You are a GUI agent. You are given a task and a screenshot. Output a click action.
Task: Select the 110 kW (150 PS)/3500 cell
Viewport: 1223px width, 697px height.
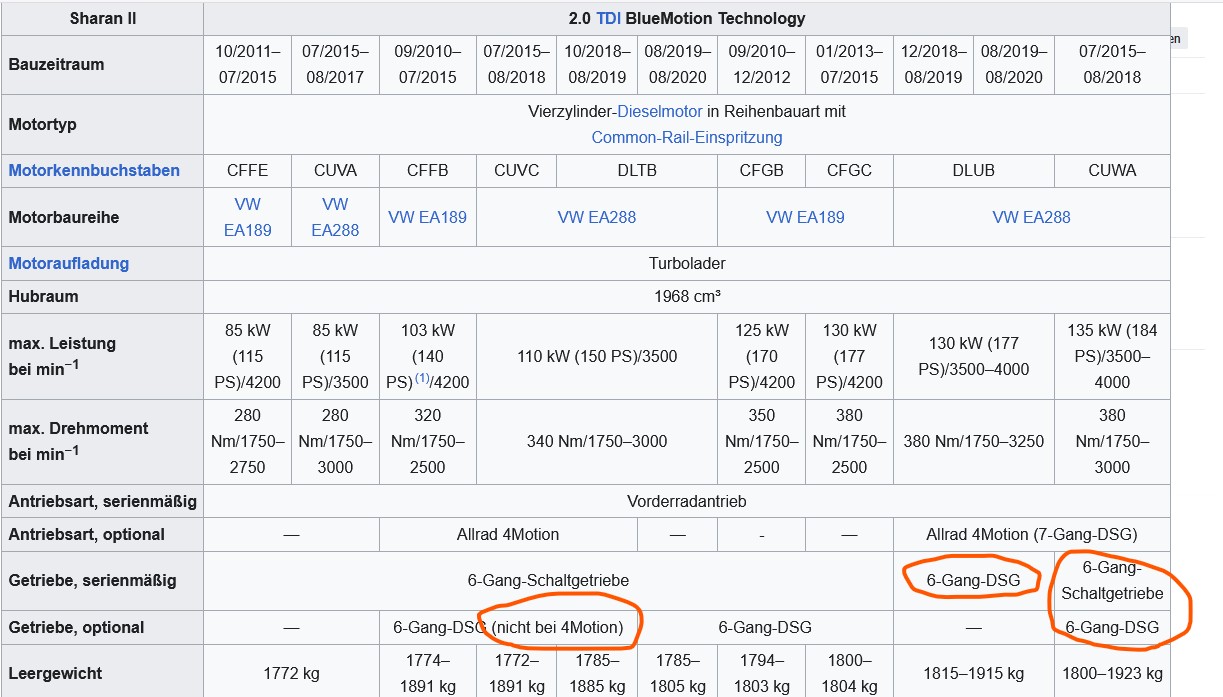point(597,356)
